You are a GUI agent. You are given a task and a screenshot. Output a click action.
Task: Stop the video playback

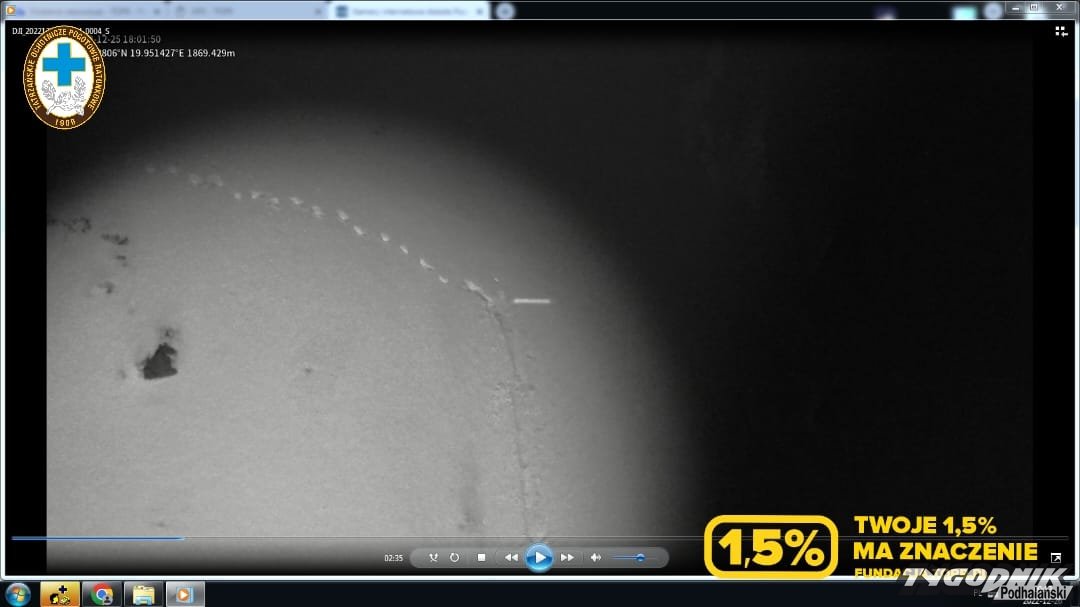tap(481, 557)
